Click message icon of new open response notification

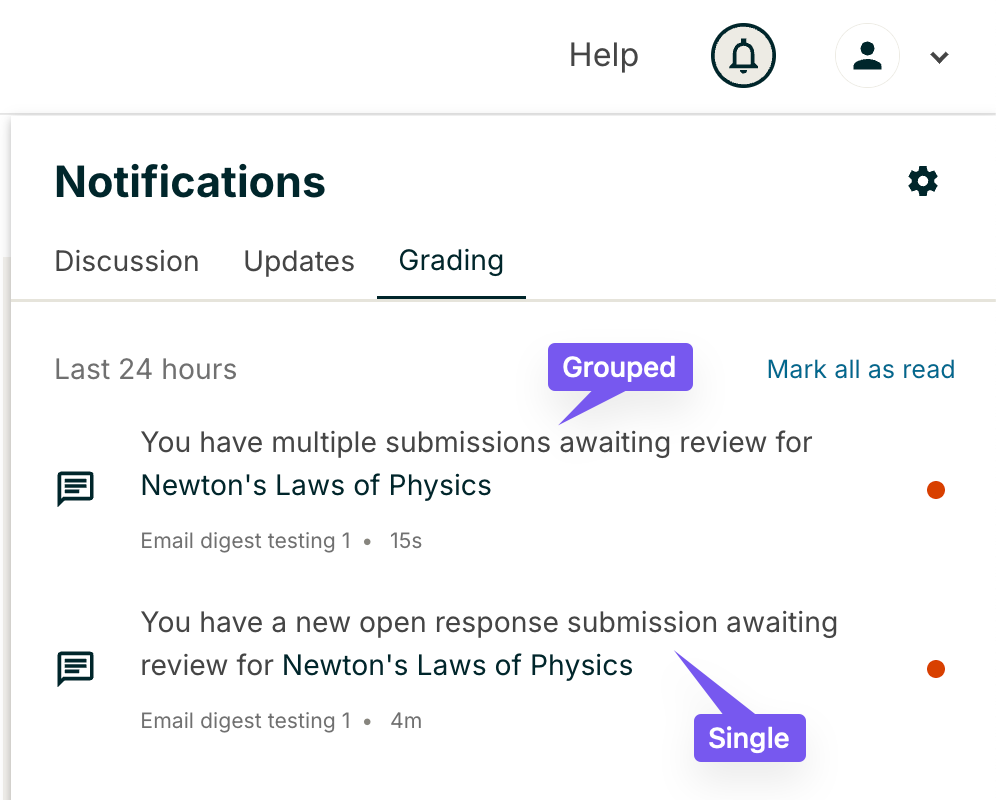point(75,668)
